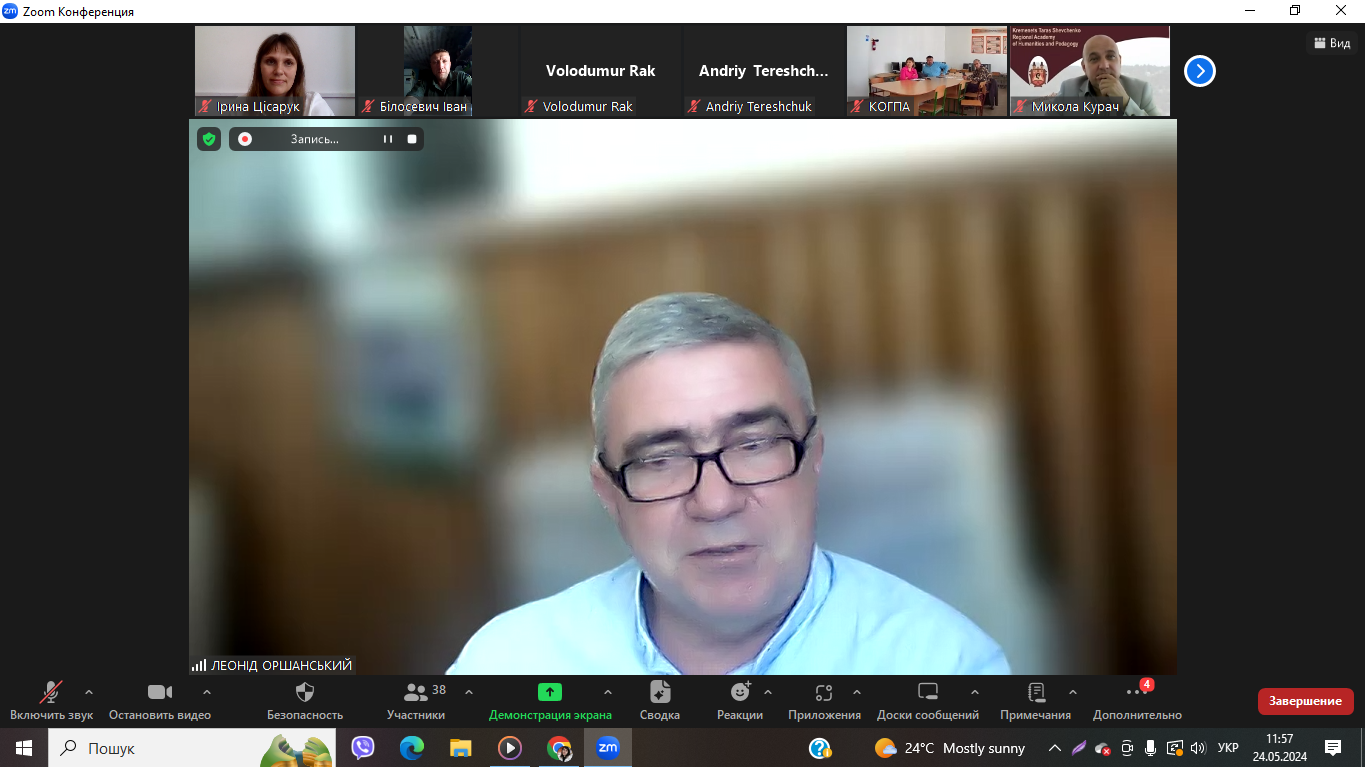Show next participants with blue arrow

click(1200, 71)
